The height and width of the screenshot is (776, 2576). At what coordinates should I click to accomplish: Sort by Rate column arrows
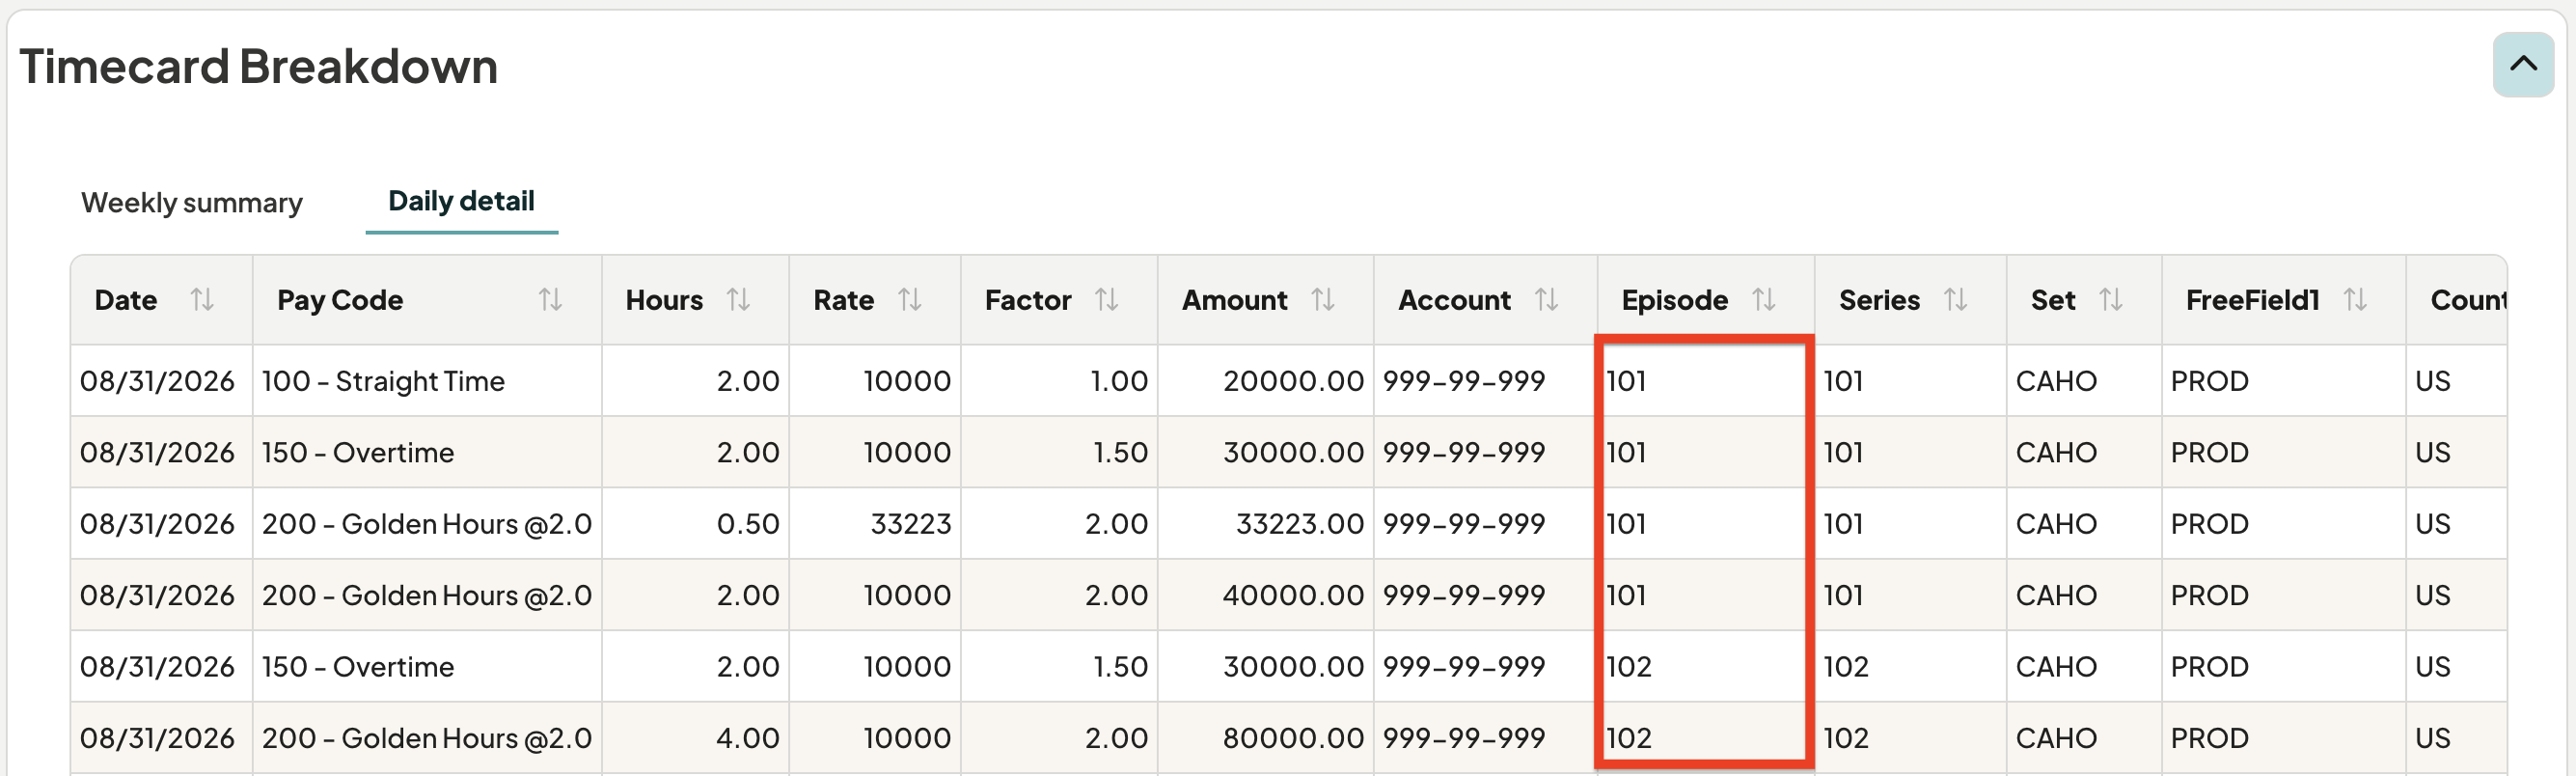(909, 299)
